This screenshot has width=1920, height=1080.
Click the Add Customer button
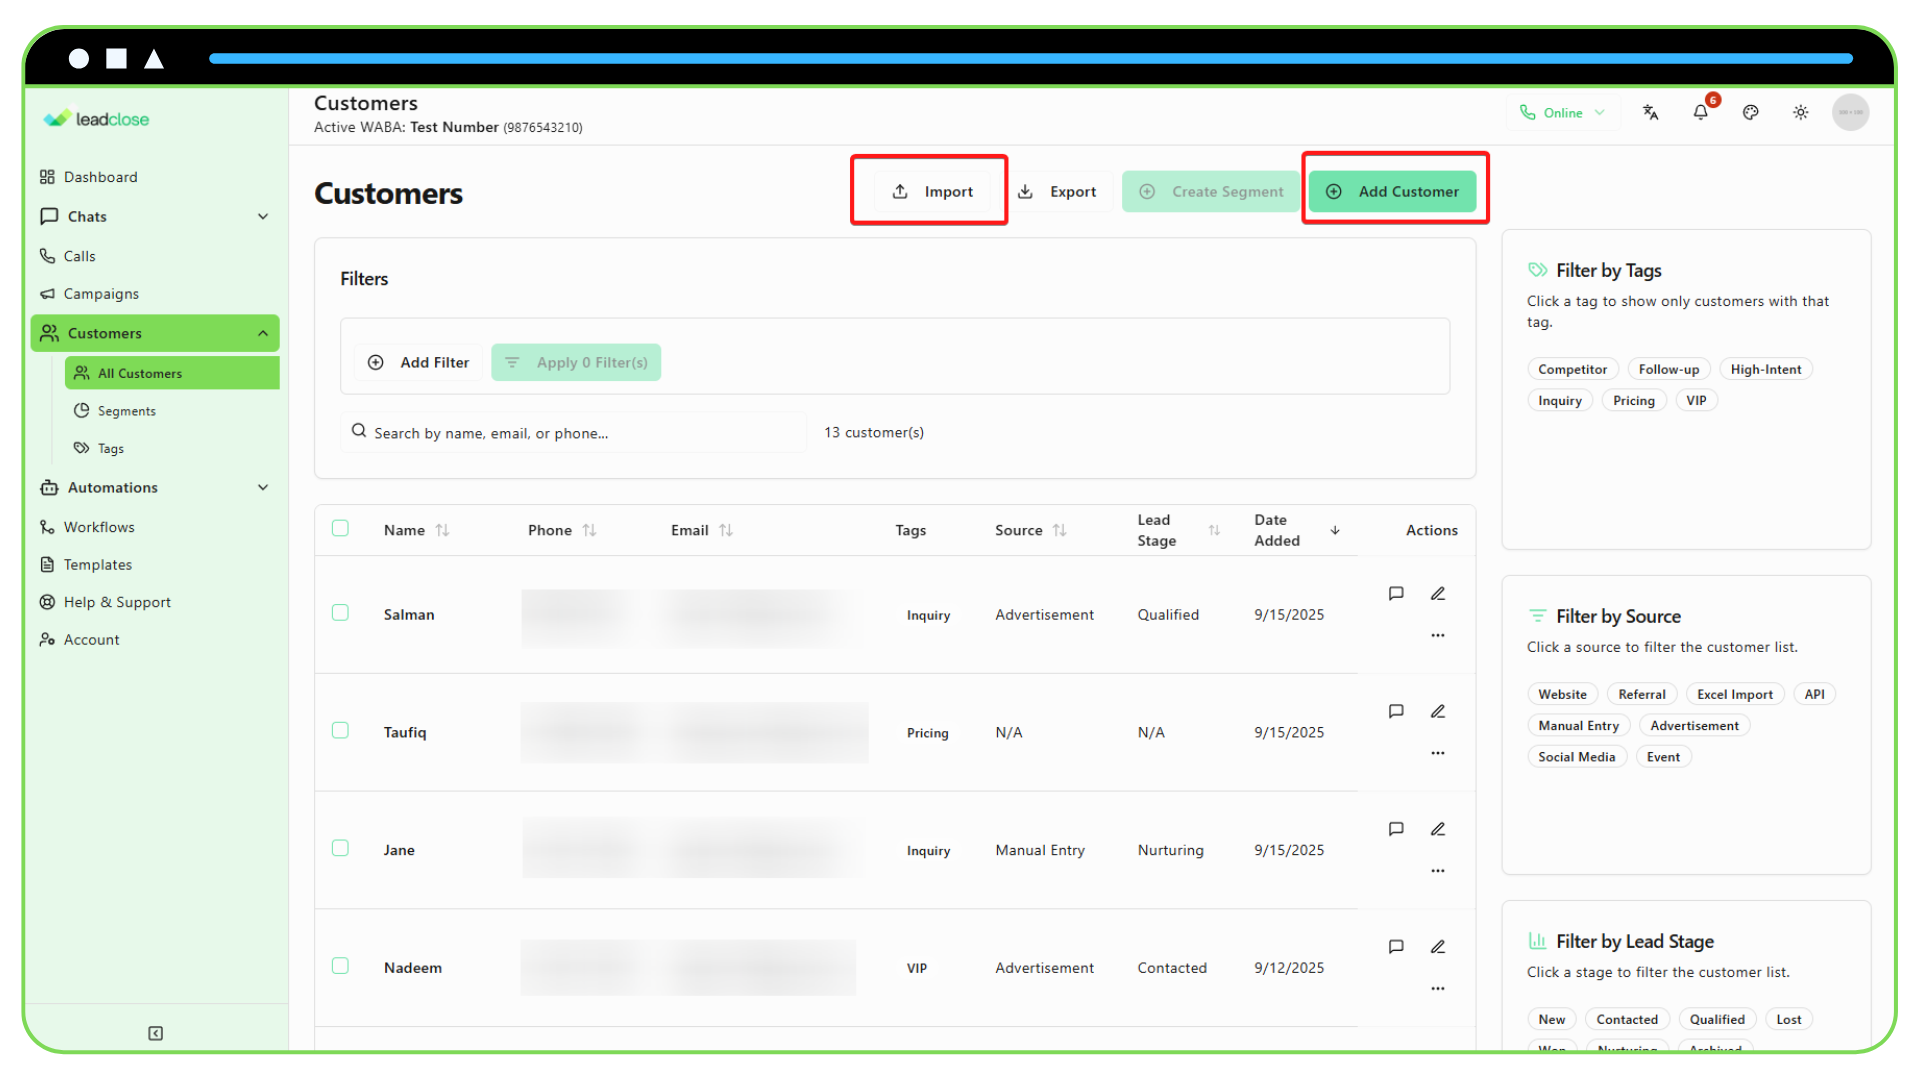point(1395,191)
